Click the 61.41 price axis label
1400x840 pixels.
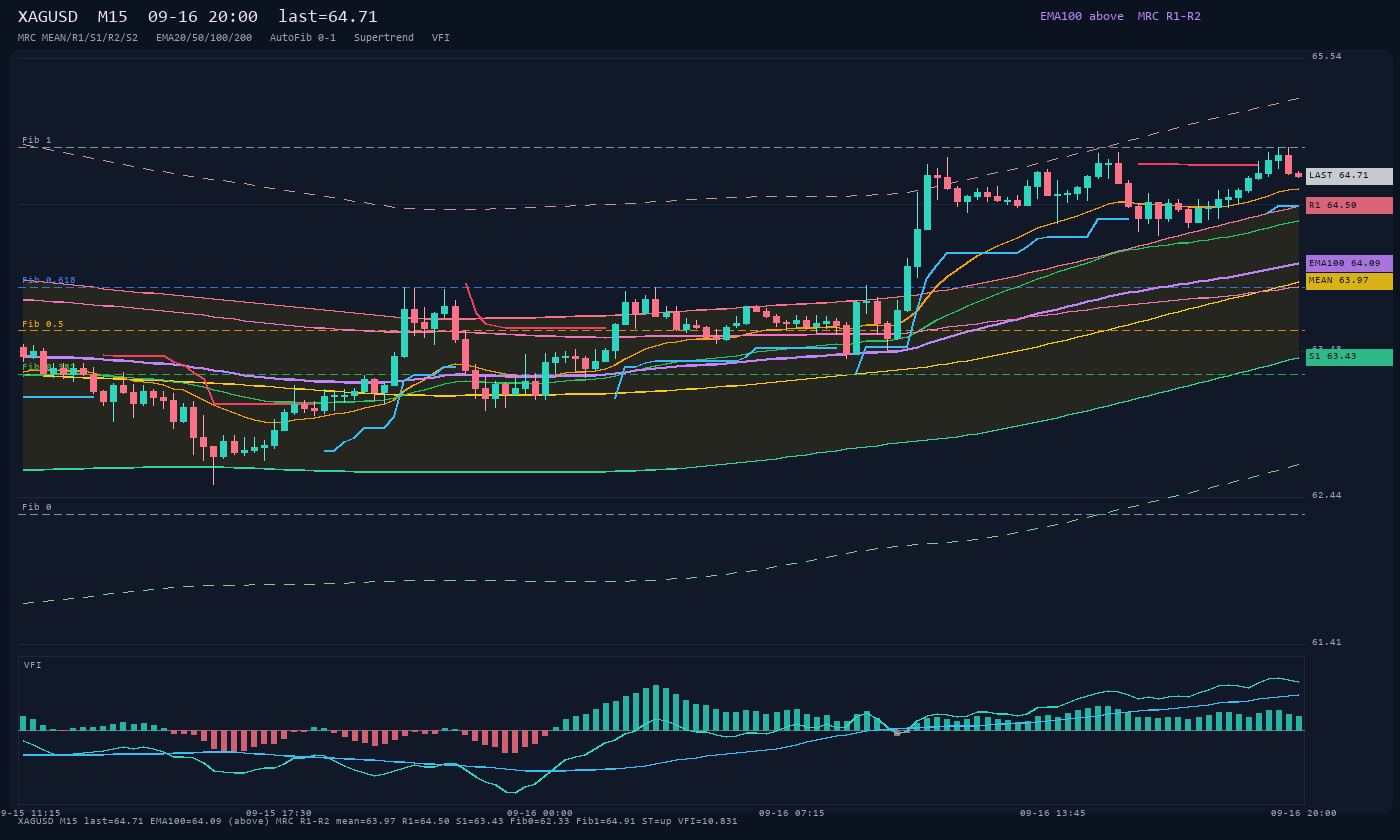(1327, 642)
